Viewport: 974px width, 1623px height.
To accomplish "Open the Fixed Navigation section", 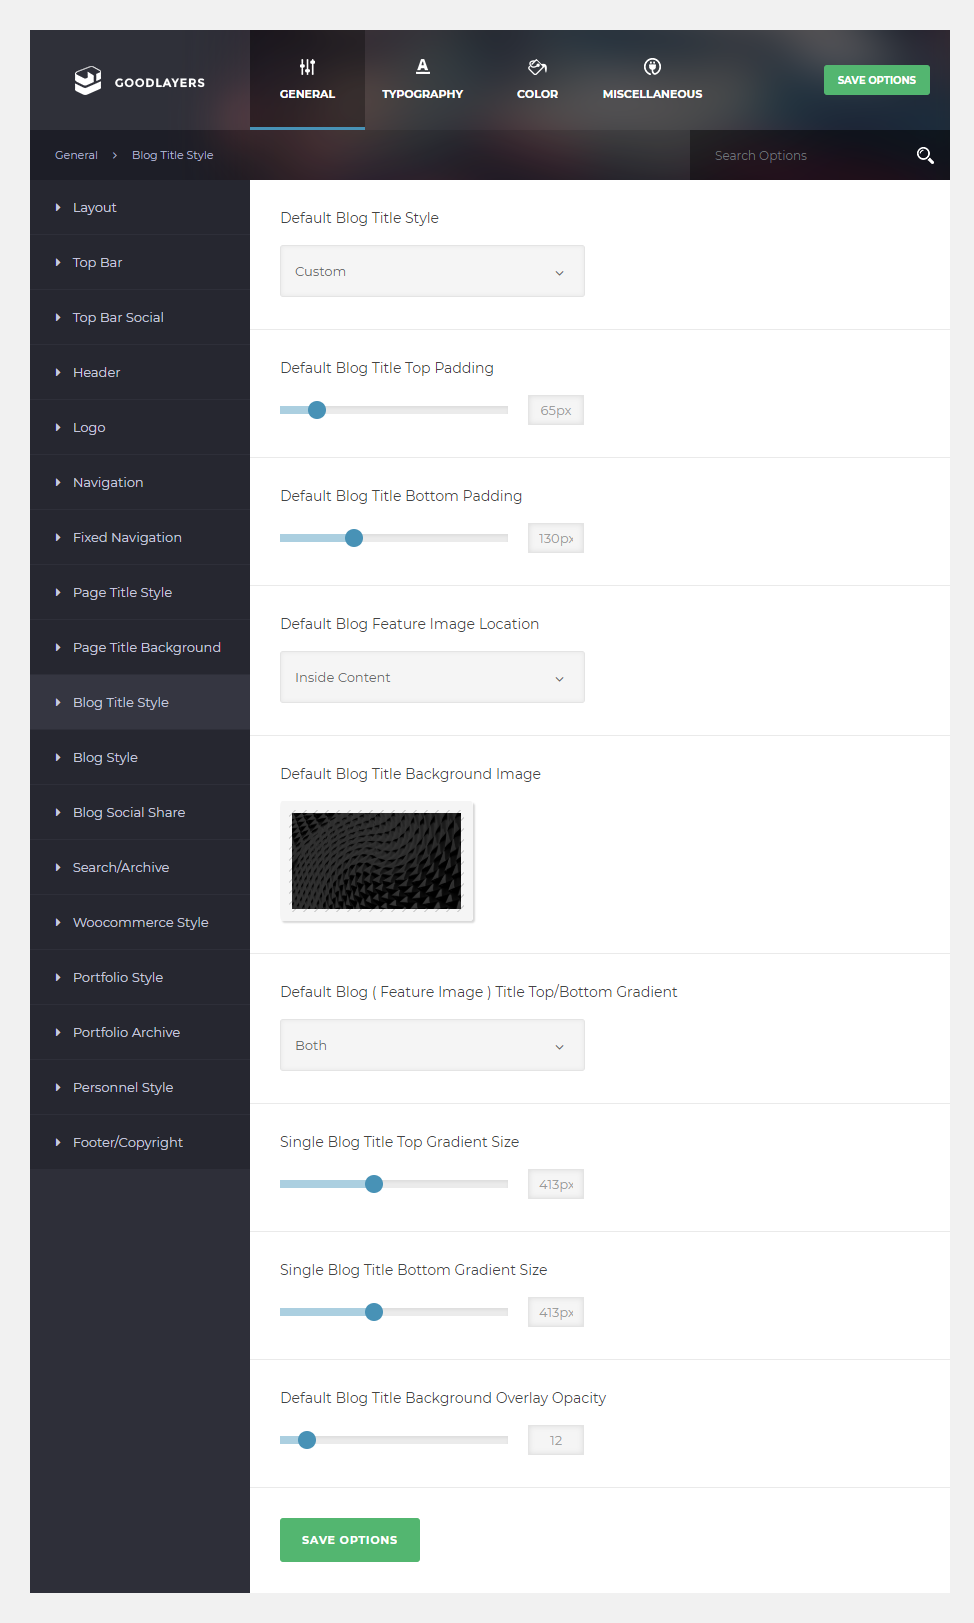I will 140,537.
